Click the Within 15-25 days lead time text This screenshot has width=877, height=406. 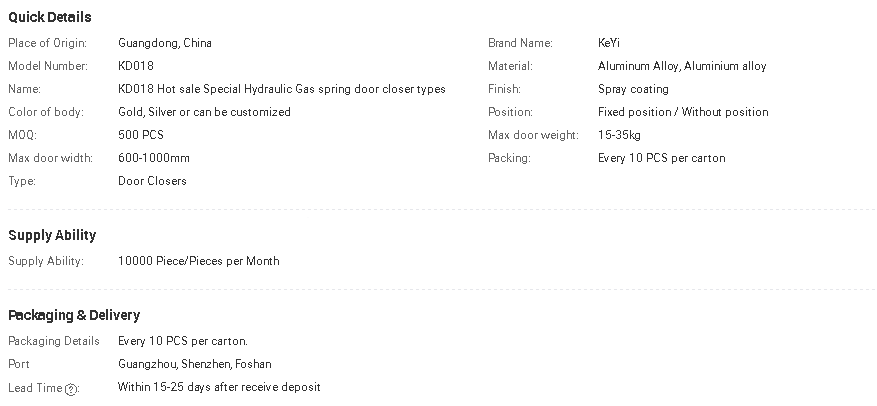219,387
